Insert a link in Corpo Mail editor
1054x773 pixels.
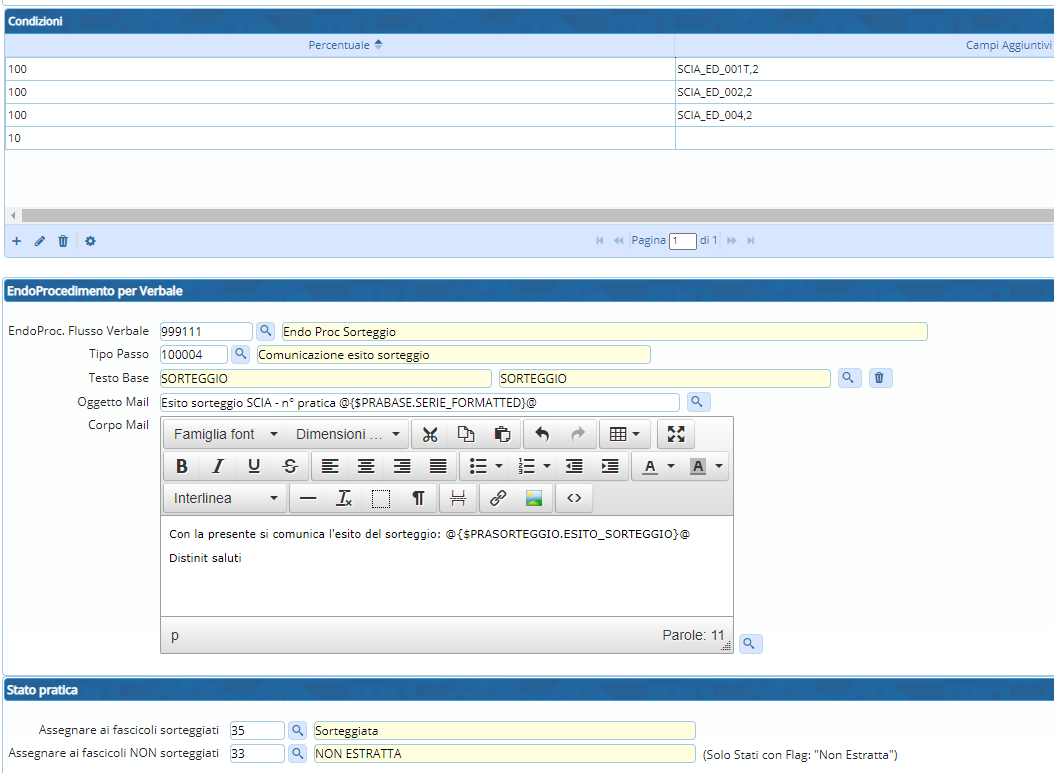(498, 498)
